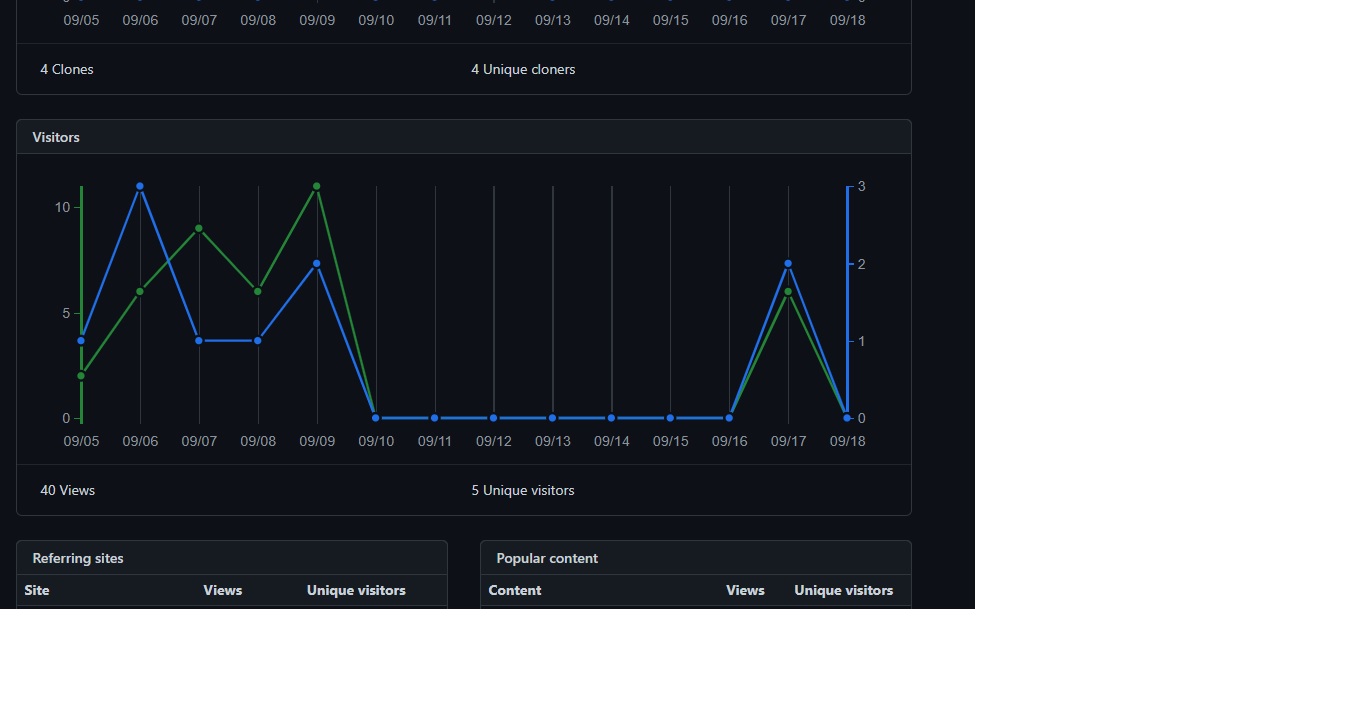1370x716 pixels.
Task: Sort referring sites by the Views column
Action: pos(222,590)
